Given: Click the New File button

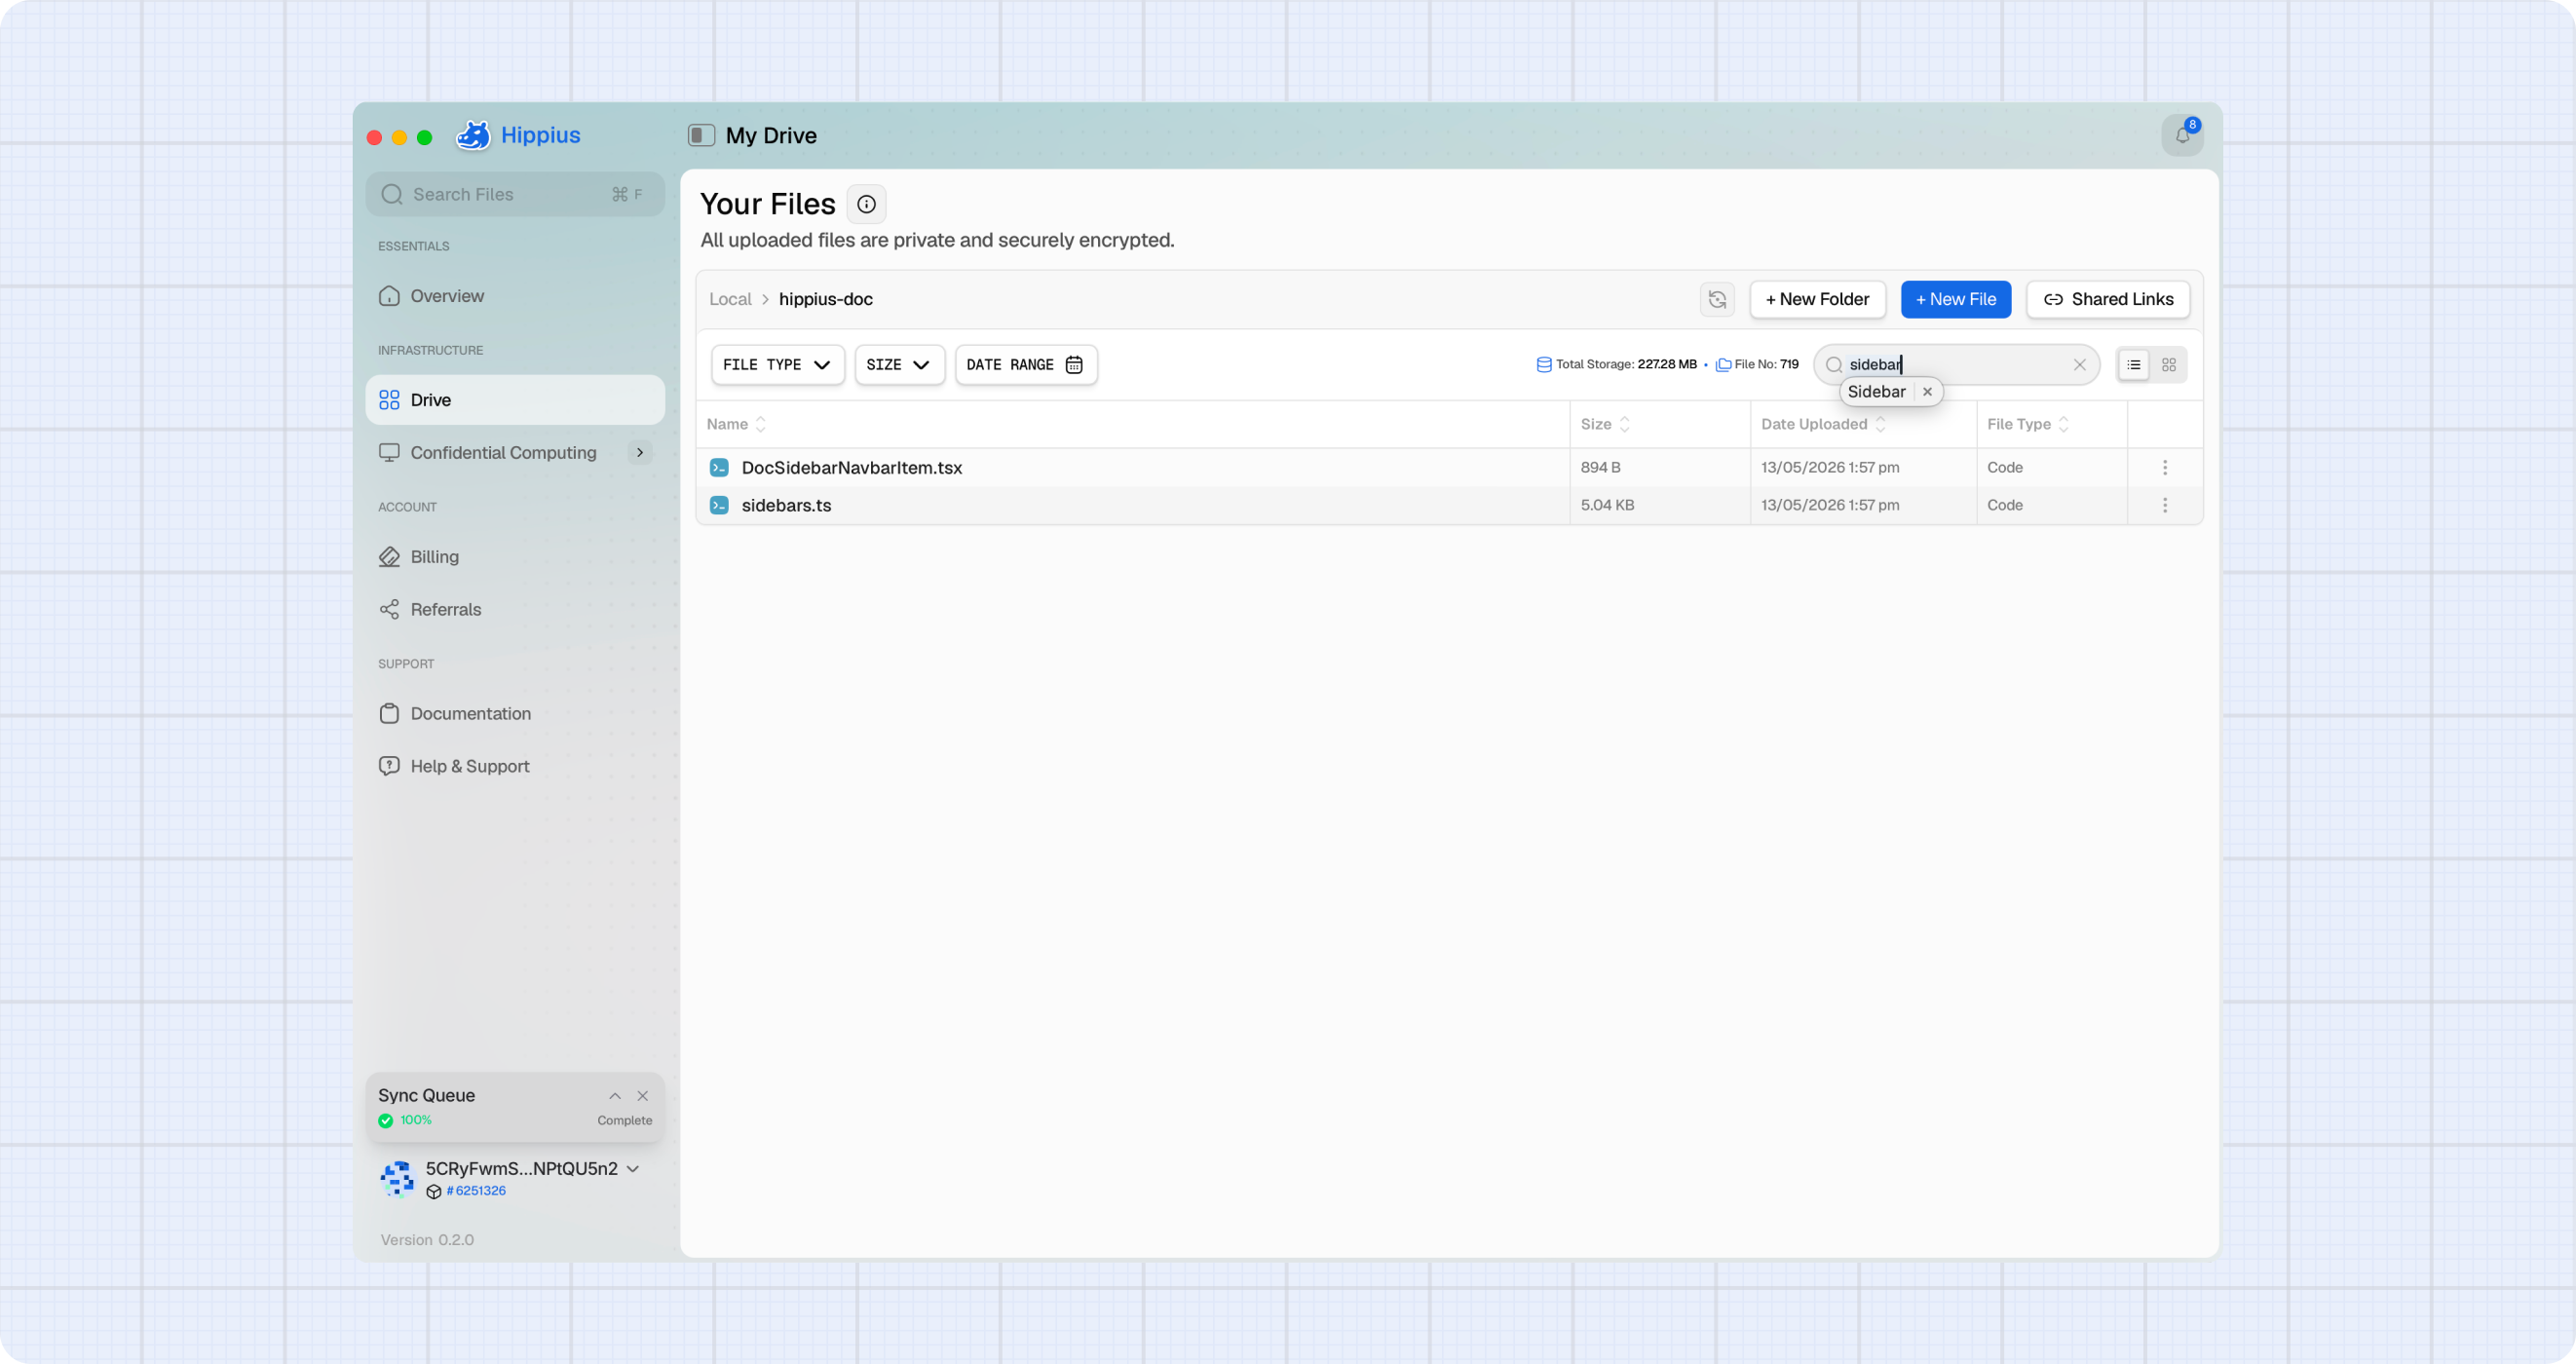Looking at the screenshot, I should [x=1955, y=299].
